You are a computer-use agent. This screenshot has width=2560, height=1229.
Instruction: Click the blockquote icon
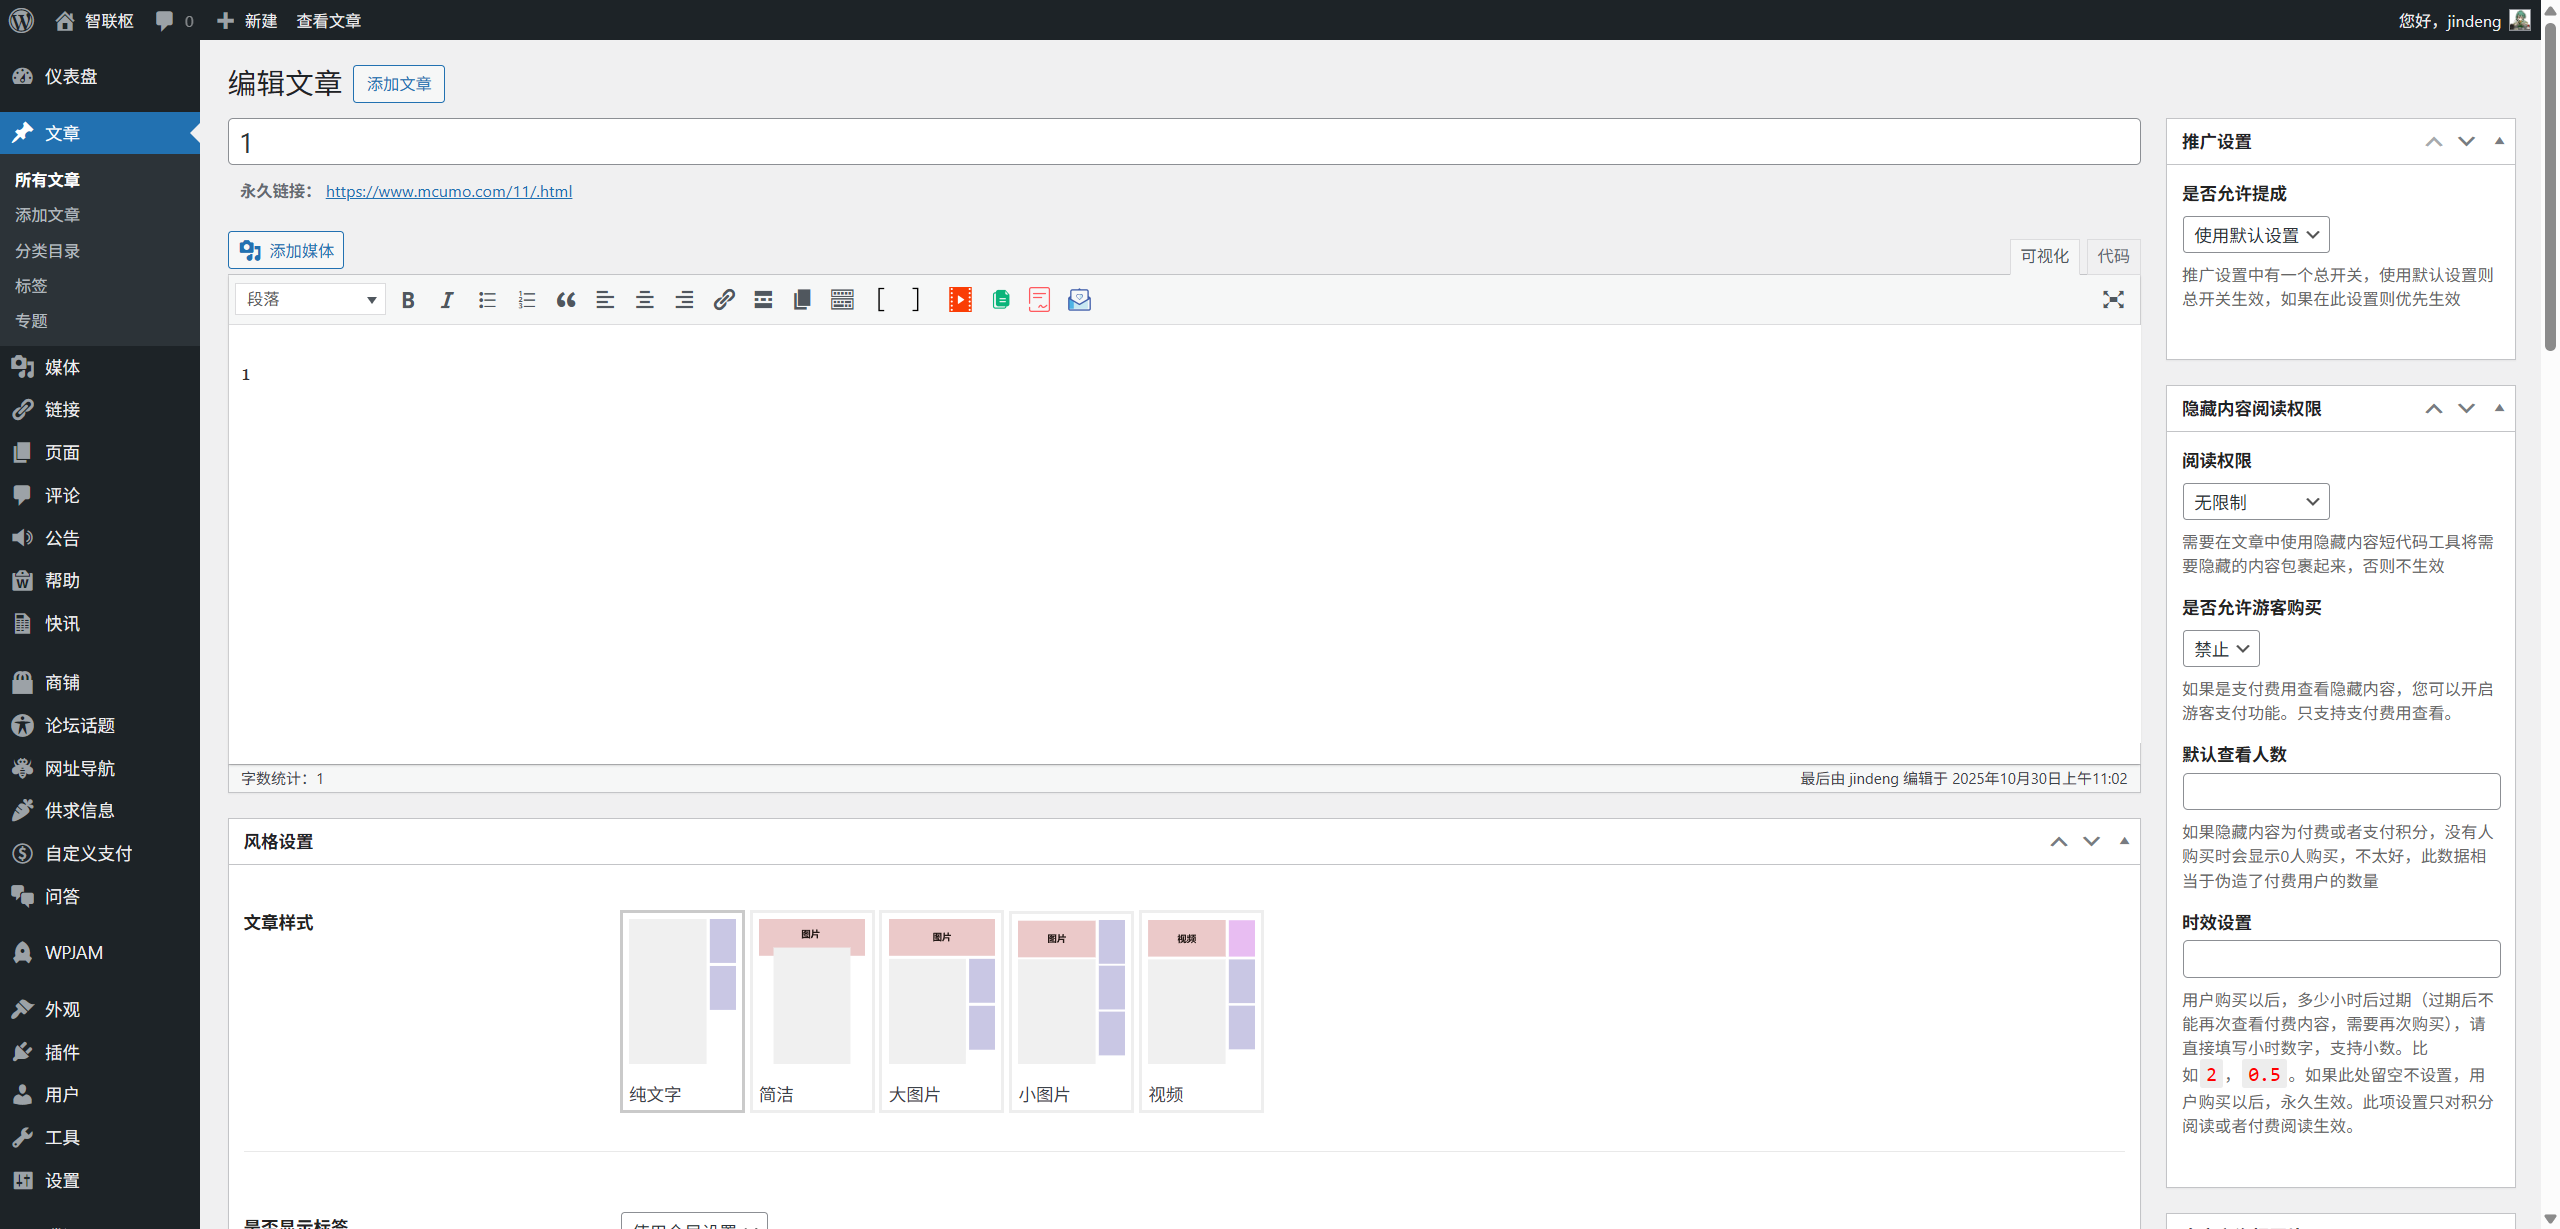(x=566, y=300)
